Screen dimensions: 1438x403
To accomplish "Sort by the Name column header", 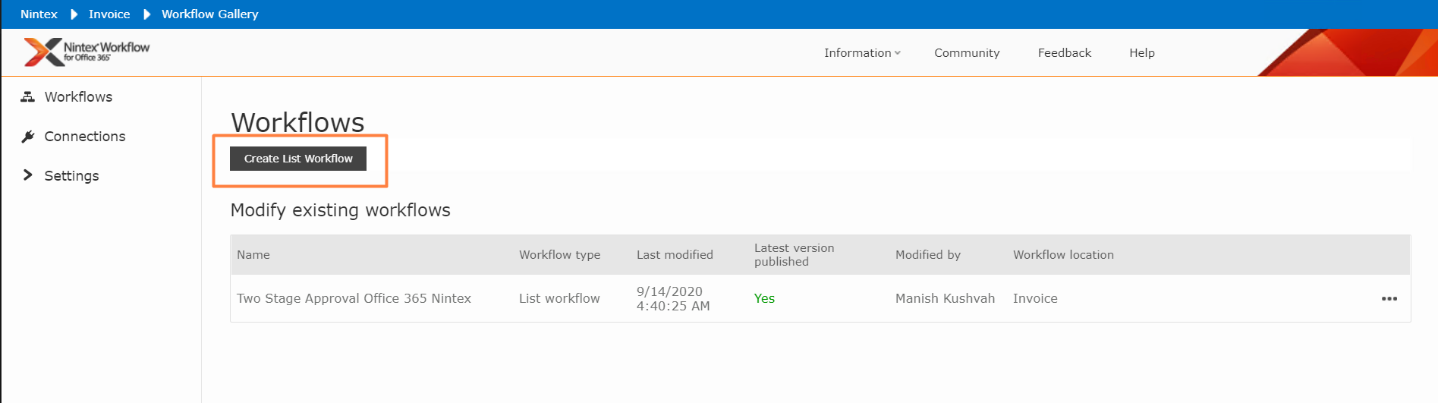I will [x=253, y=255].
